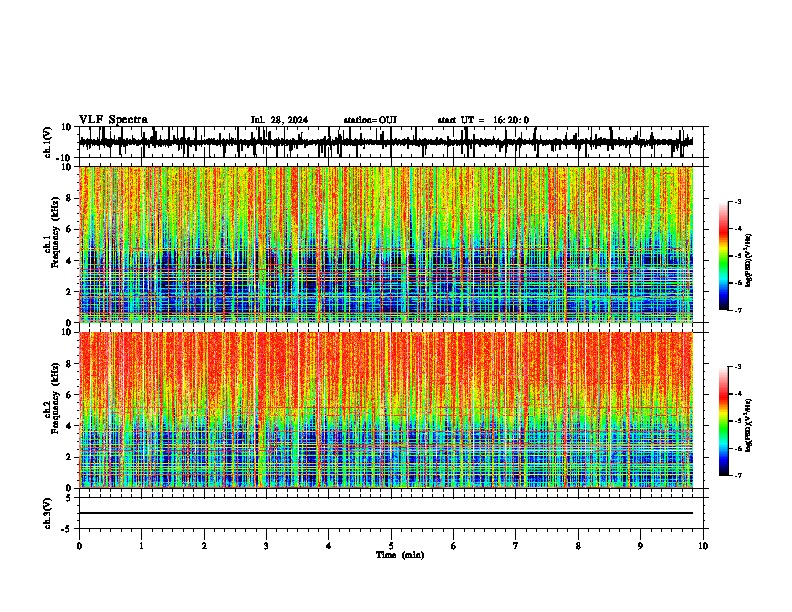Click the "2" kHz tick on ch.1 spectrogram
Image resolution: width=792 pixels, height=612 pixels.
click(69, 291)
